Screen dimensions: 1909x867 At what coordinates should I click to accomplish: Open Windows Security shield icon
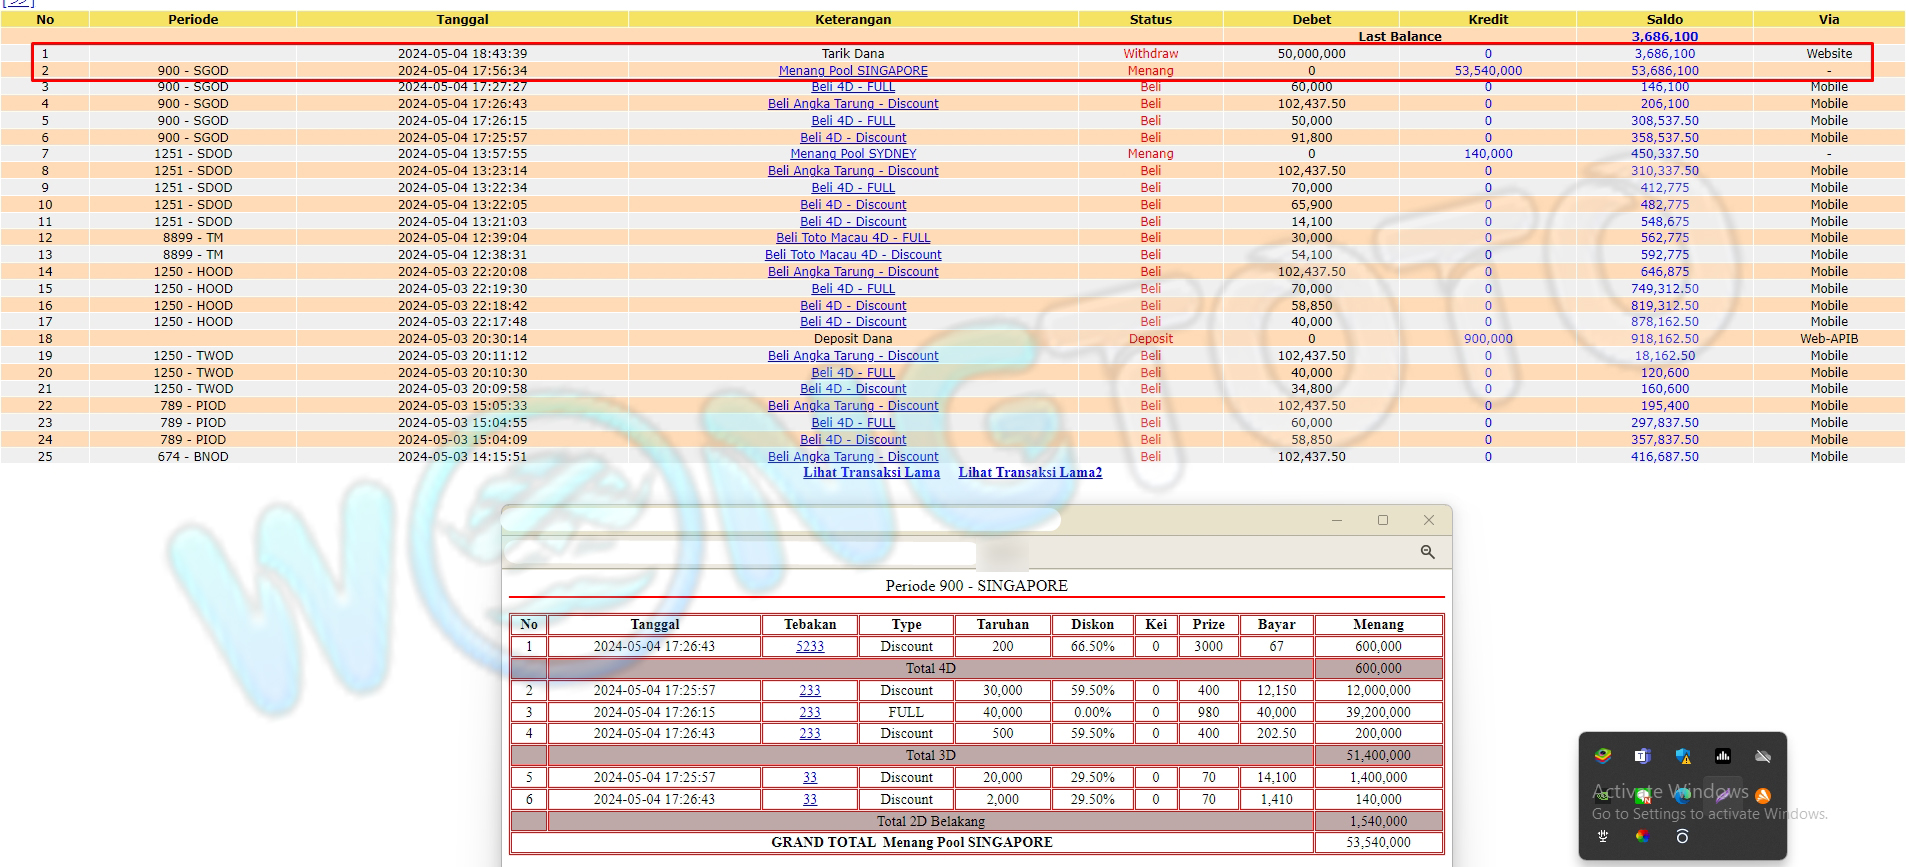[1683, 756]
